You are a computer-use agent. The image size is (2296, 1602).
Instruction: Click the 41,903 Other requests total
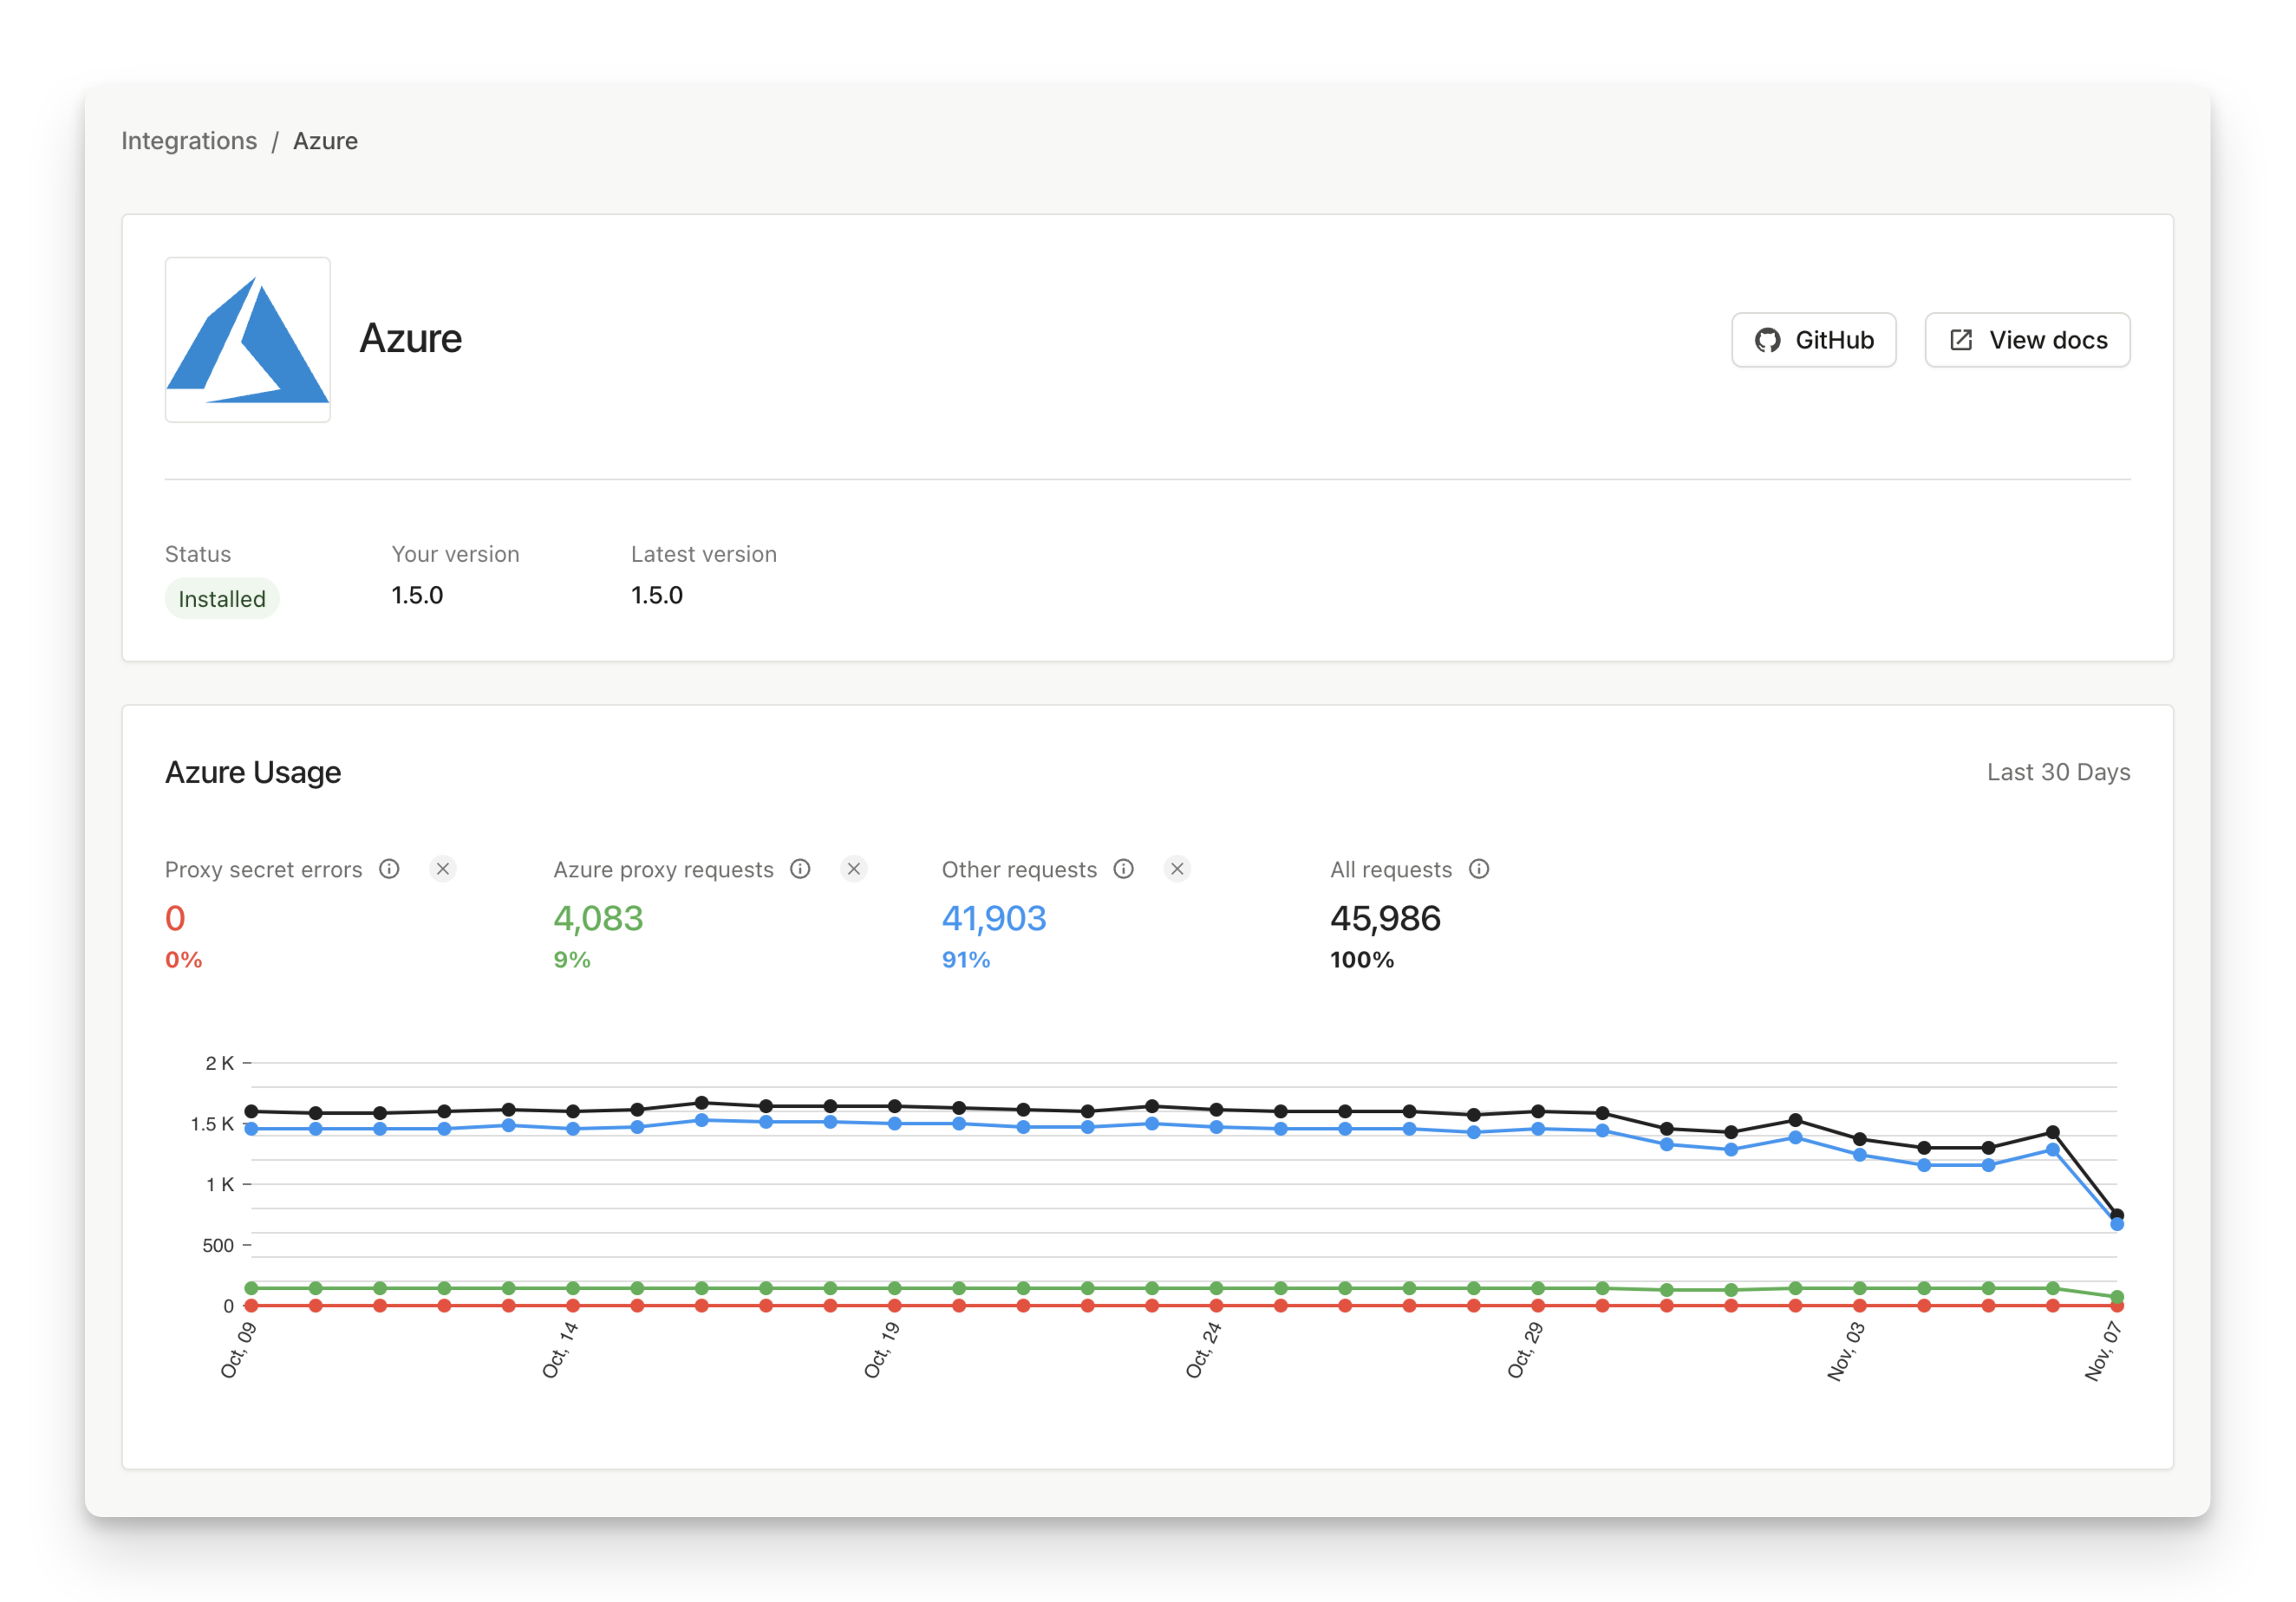pyautogui.click(x=993, y=918)
